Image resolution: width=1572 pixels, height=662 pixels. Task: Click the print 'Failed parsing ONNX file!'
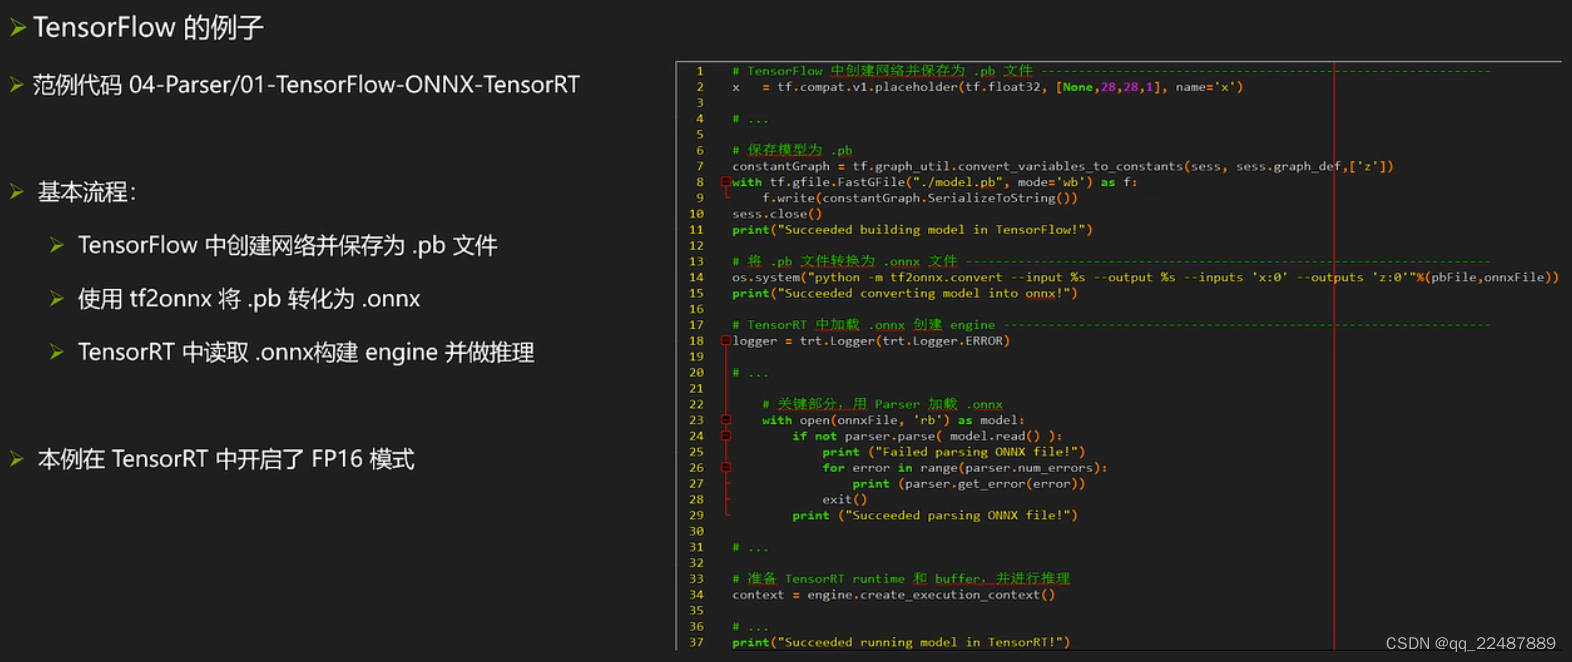click(x=954, y=452)
